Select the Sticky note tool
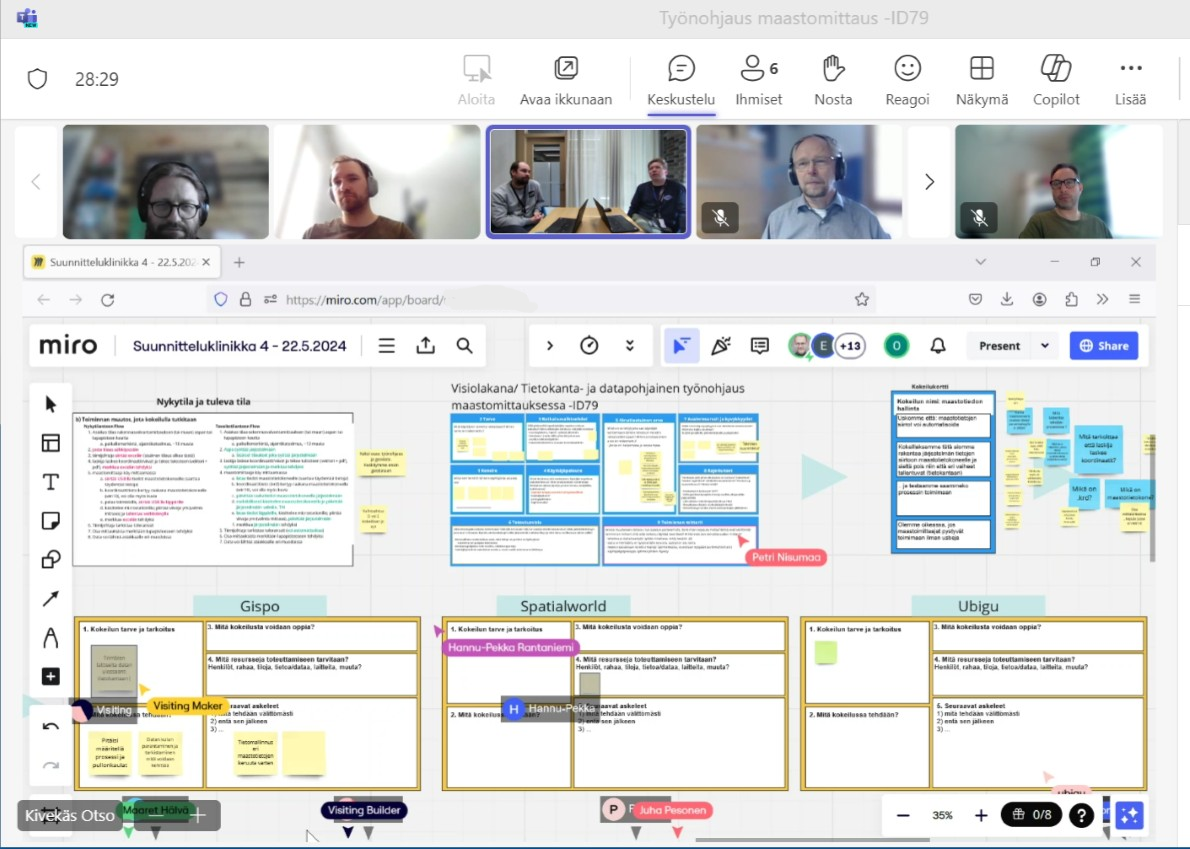Image resolution: width=1190 pixels, height=849 pixels. click(51, 520)
